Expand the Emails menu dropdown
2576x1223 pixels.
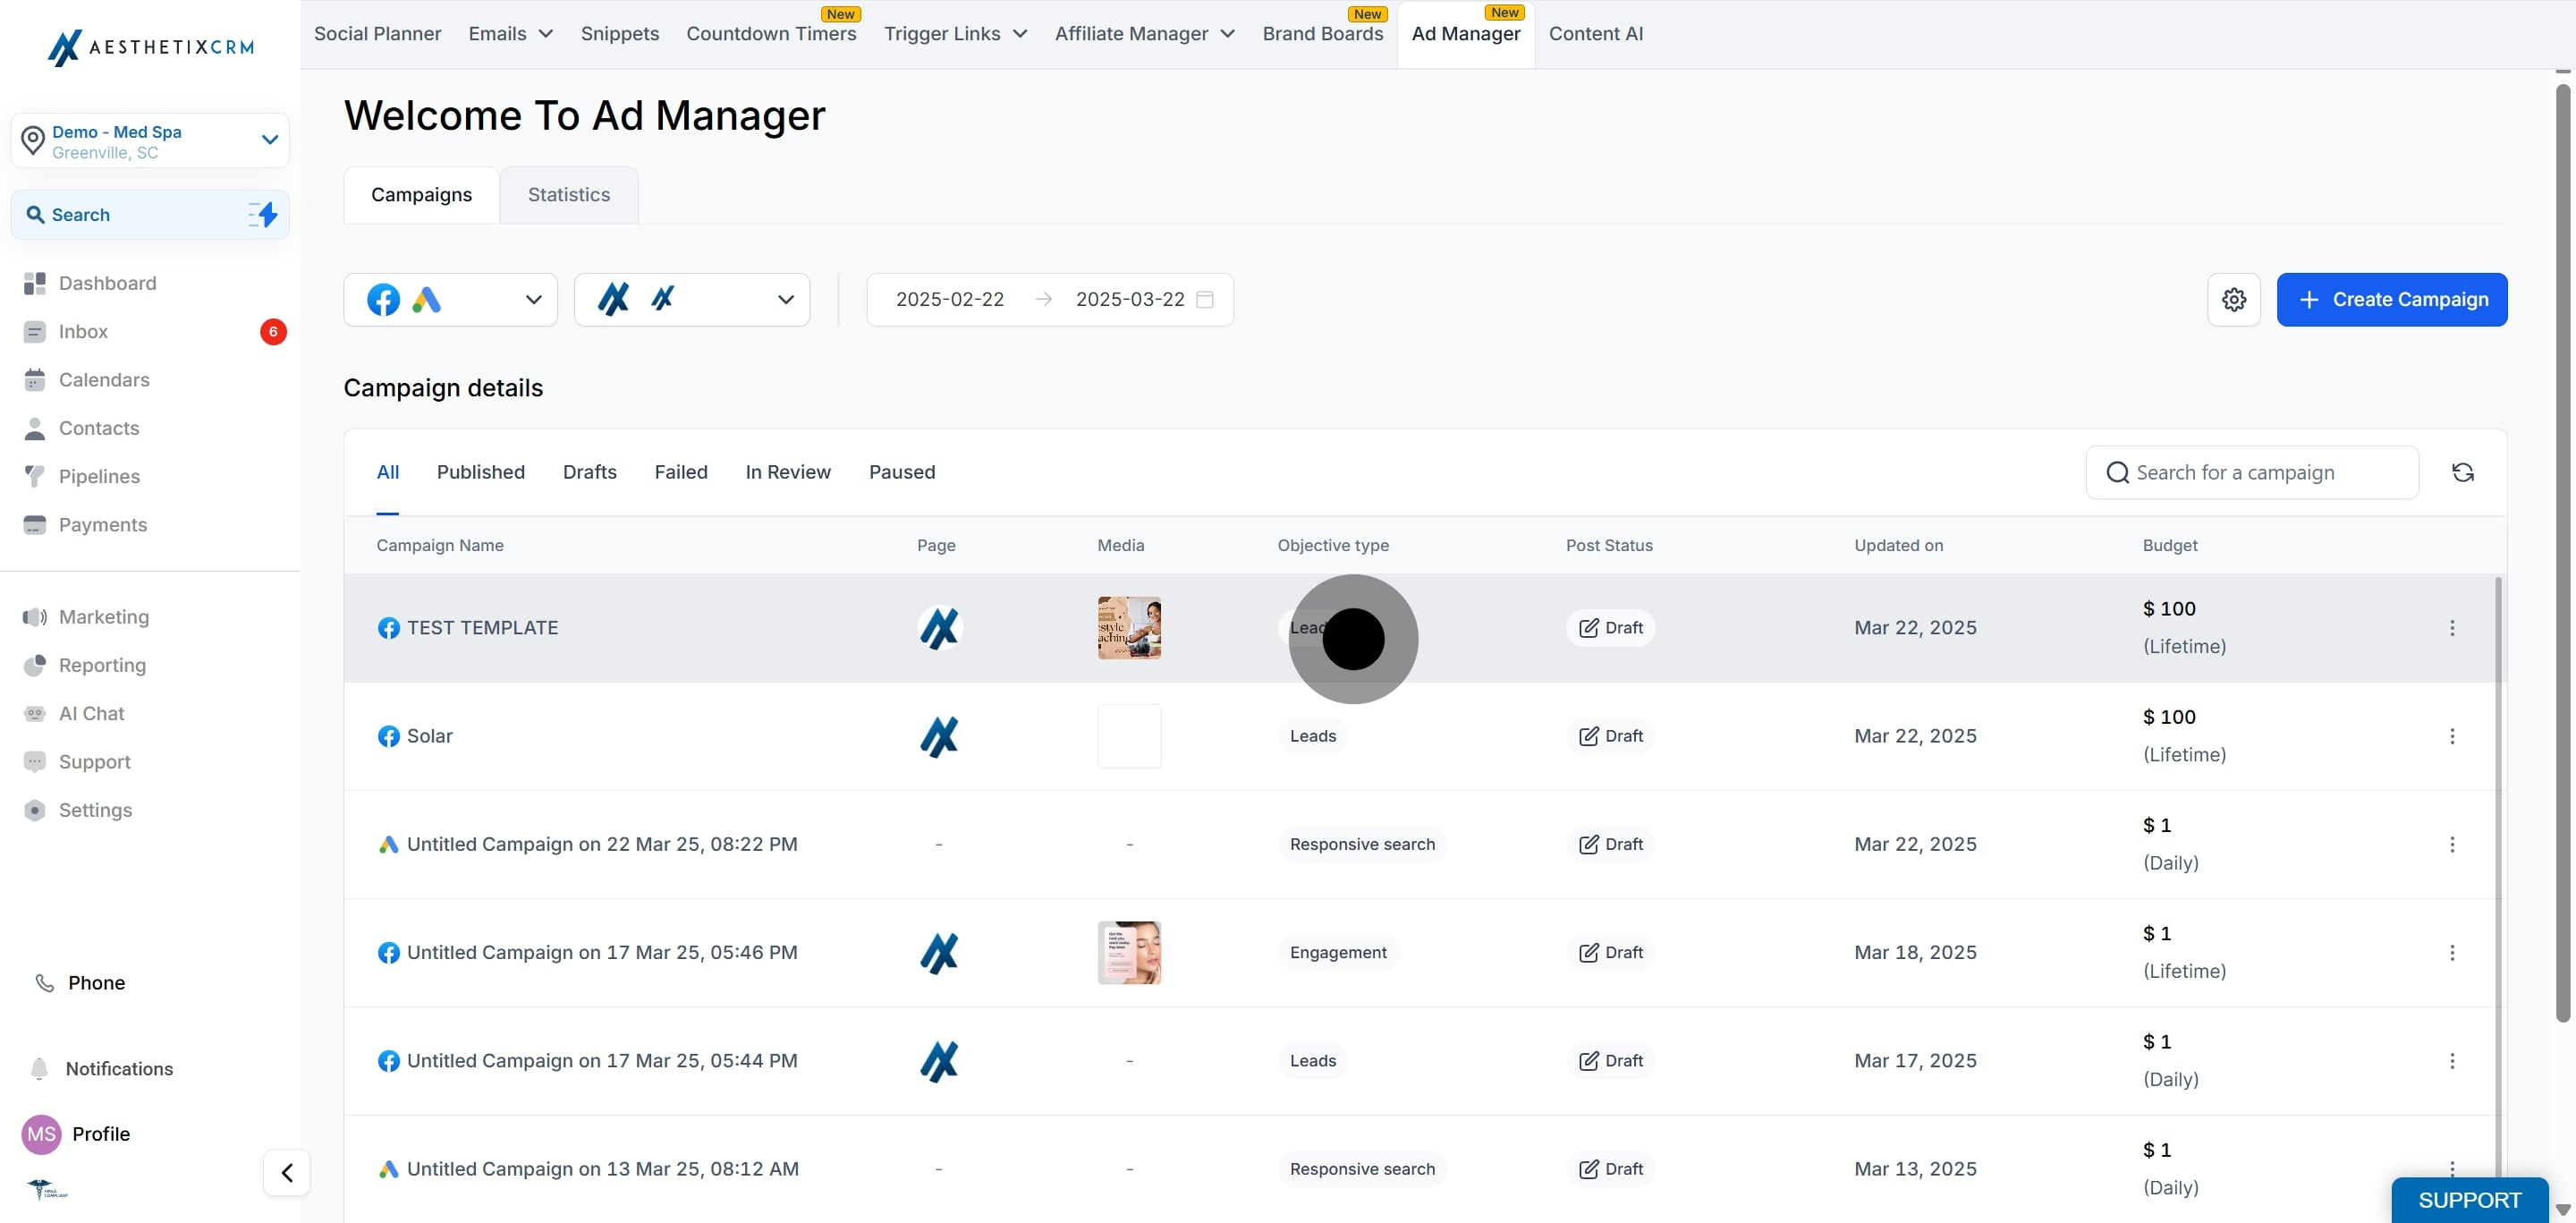pyautogui.click(x=510, y=33)
